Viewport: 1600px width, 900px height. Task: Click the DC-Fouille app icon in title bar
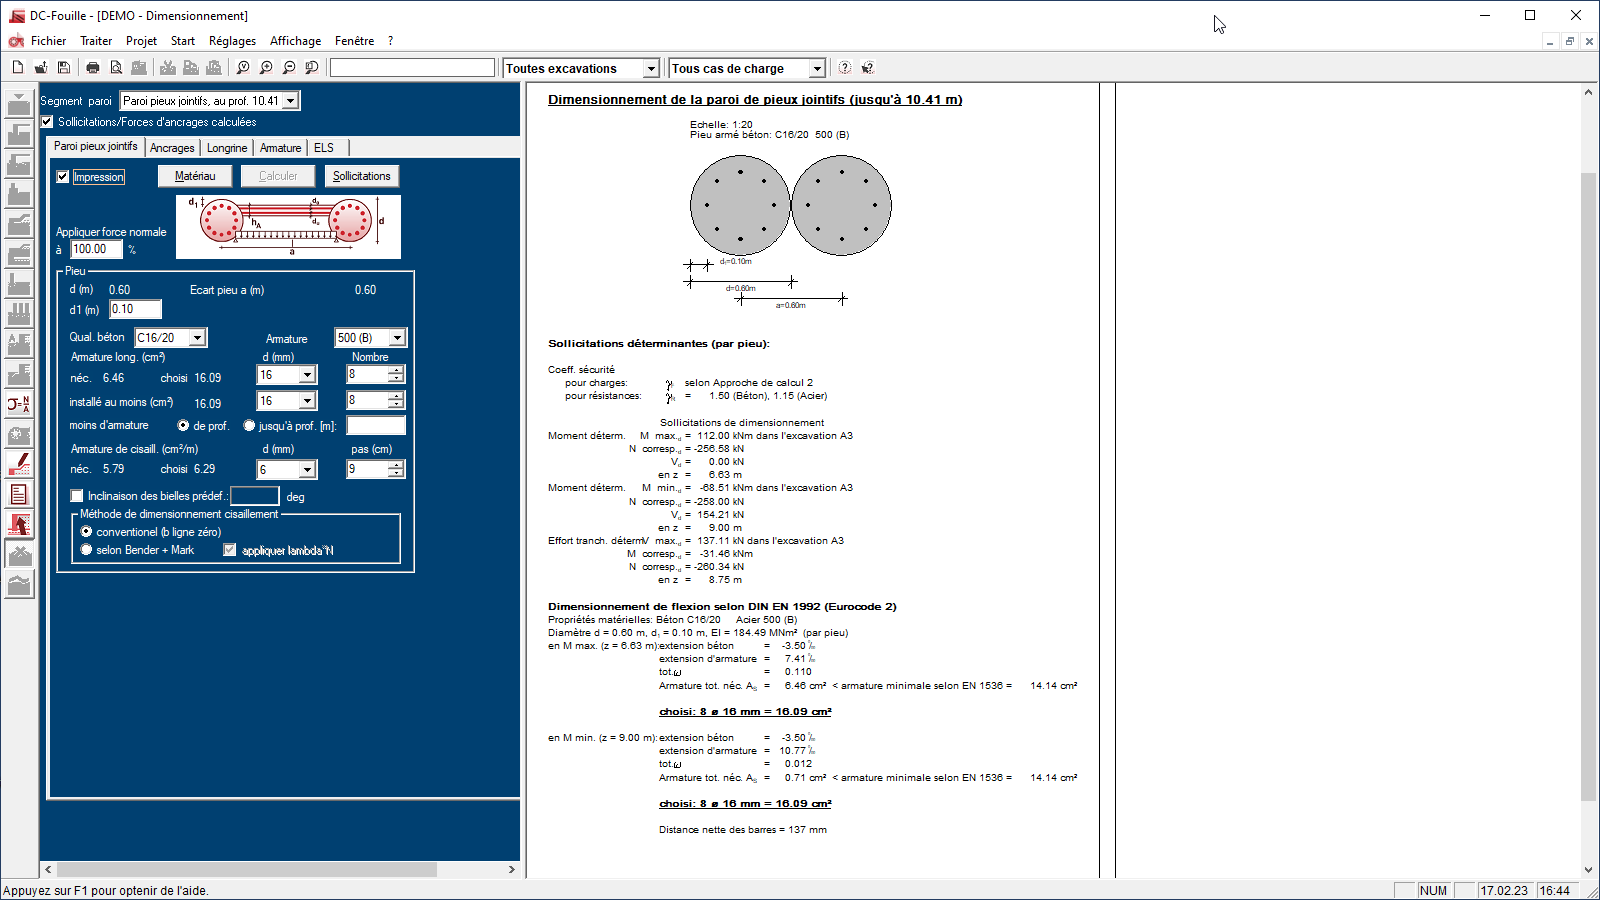(16, 15)
